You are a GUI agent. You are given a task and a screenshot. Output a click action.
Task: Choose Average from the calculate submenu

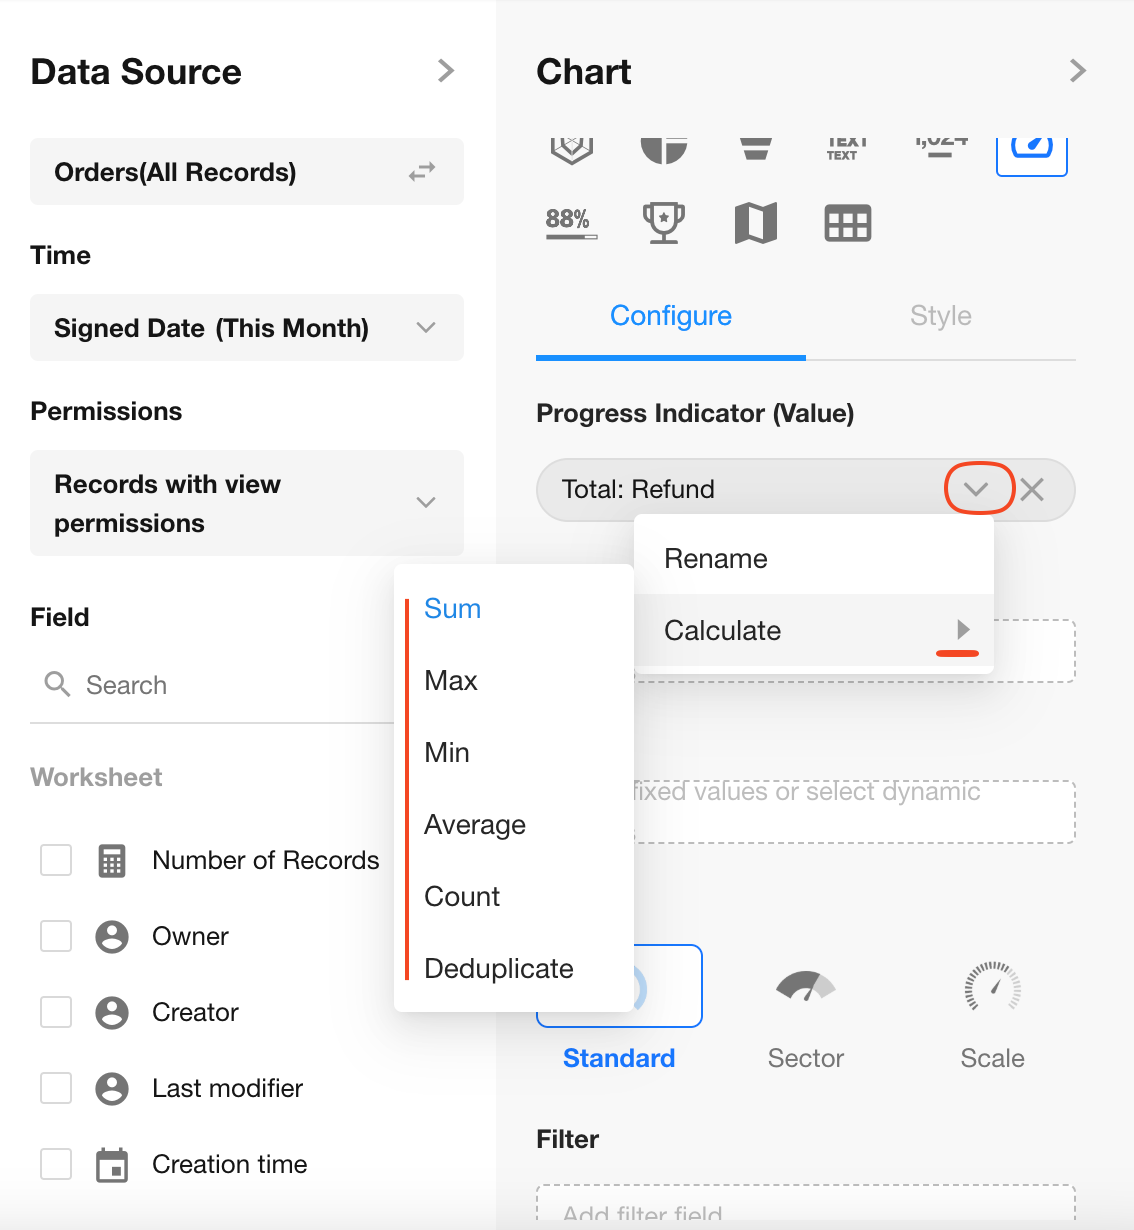[x=475, y=825]
